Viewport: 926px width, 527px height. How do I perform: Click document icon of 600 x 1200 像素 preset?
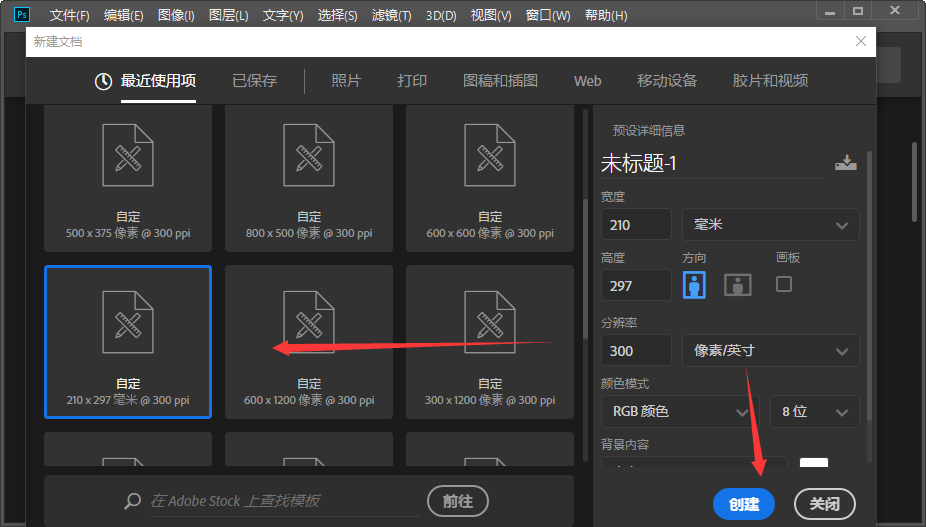click(309, 322)
